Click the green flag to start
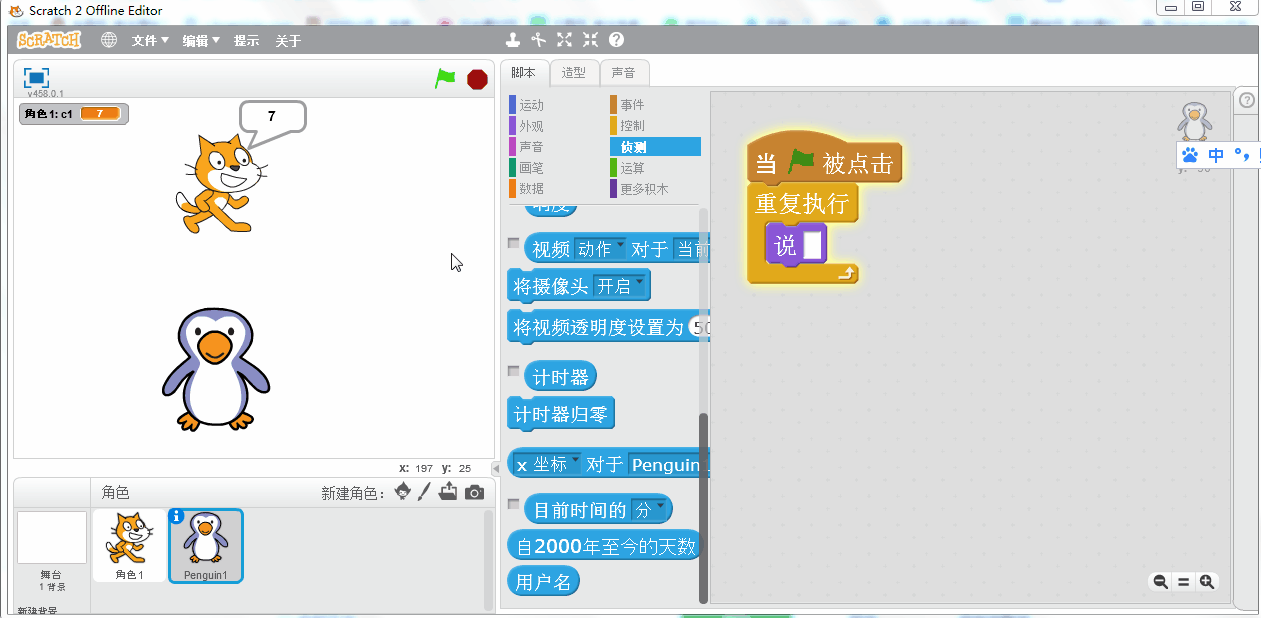The height and width of the screenshot is (618, 1261). pos(445,78)
